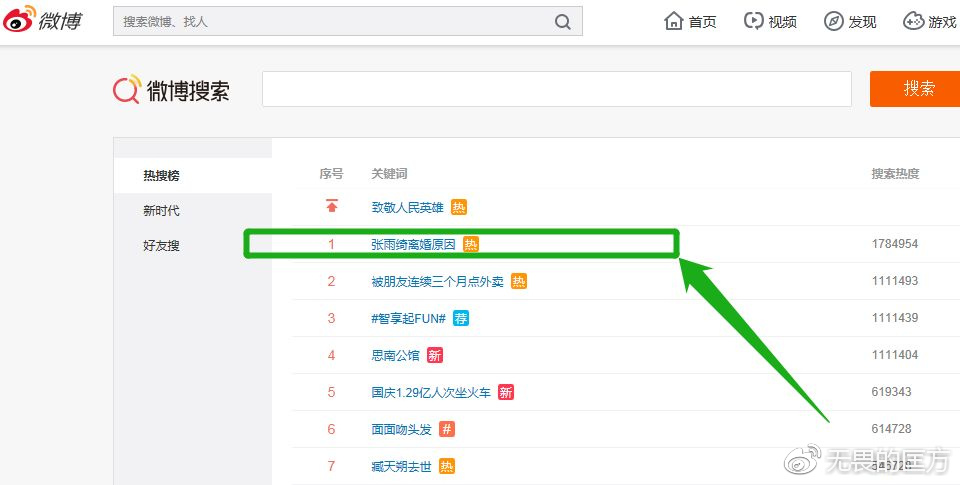Screen dimensions: 960x485
Task: Open the 思南公馆 topic
Action: pyautogui.click(x=395, y=355)
